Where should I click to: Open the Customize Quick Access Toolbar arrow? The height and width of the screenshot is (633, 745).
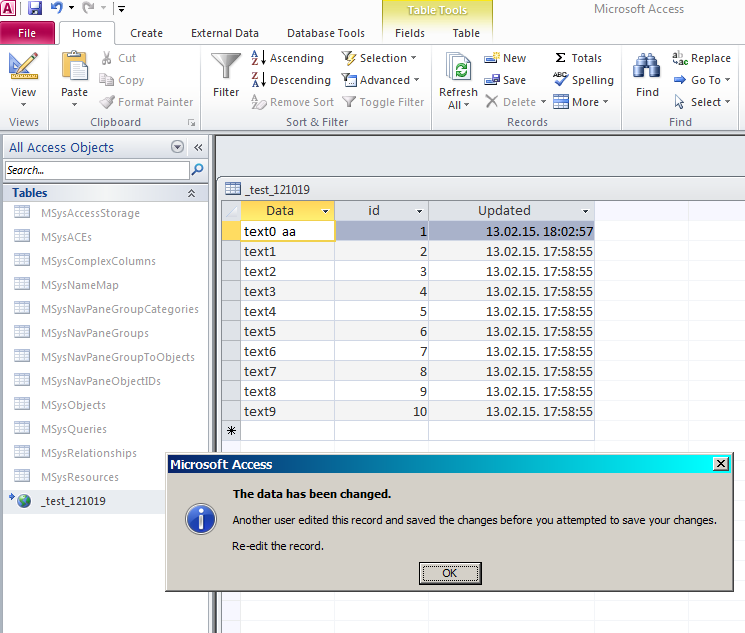121,9
